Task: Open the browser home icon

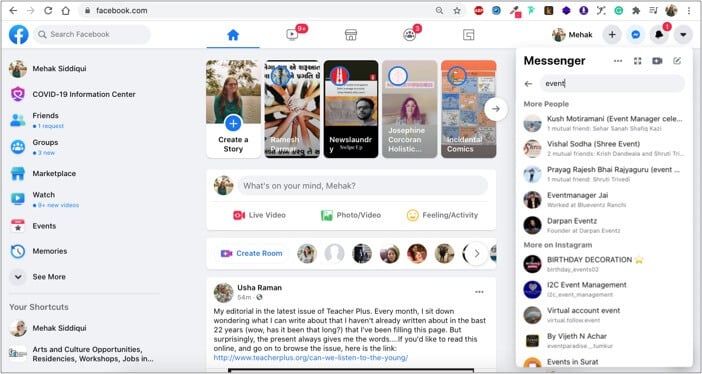Action: coord(66,10)
